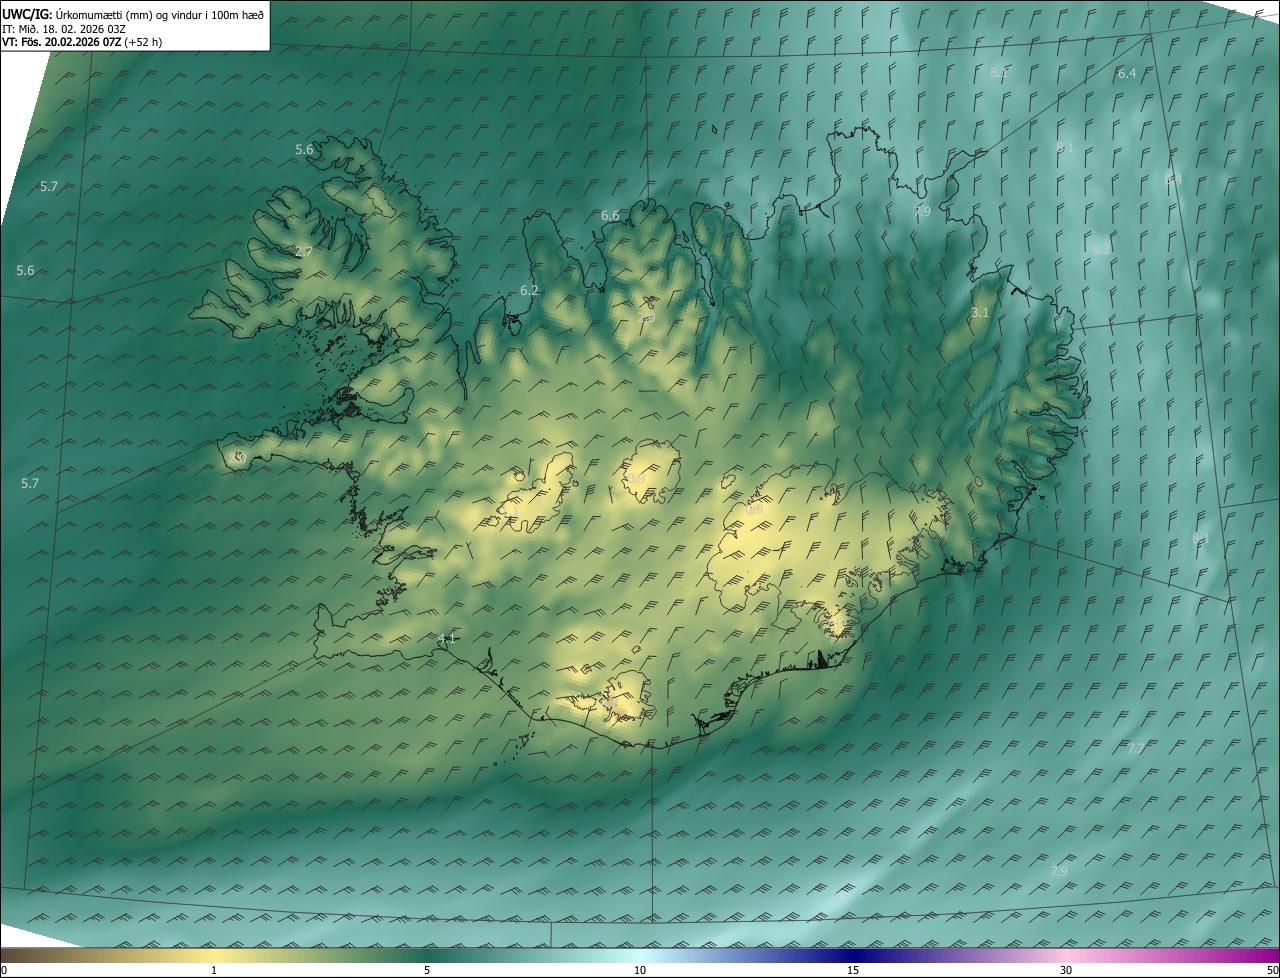
Task: Click the 7.7 value label on the map
Action: [x=1136, y=749]
